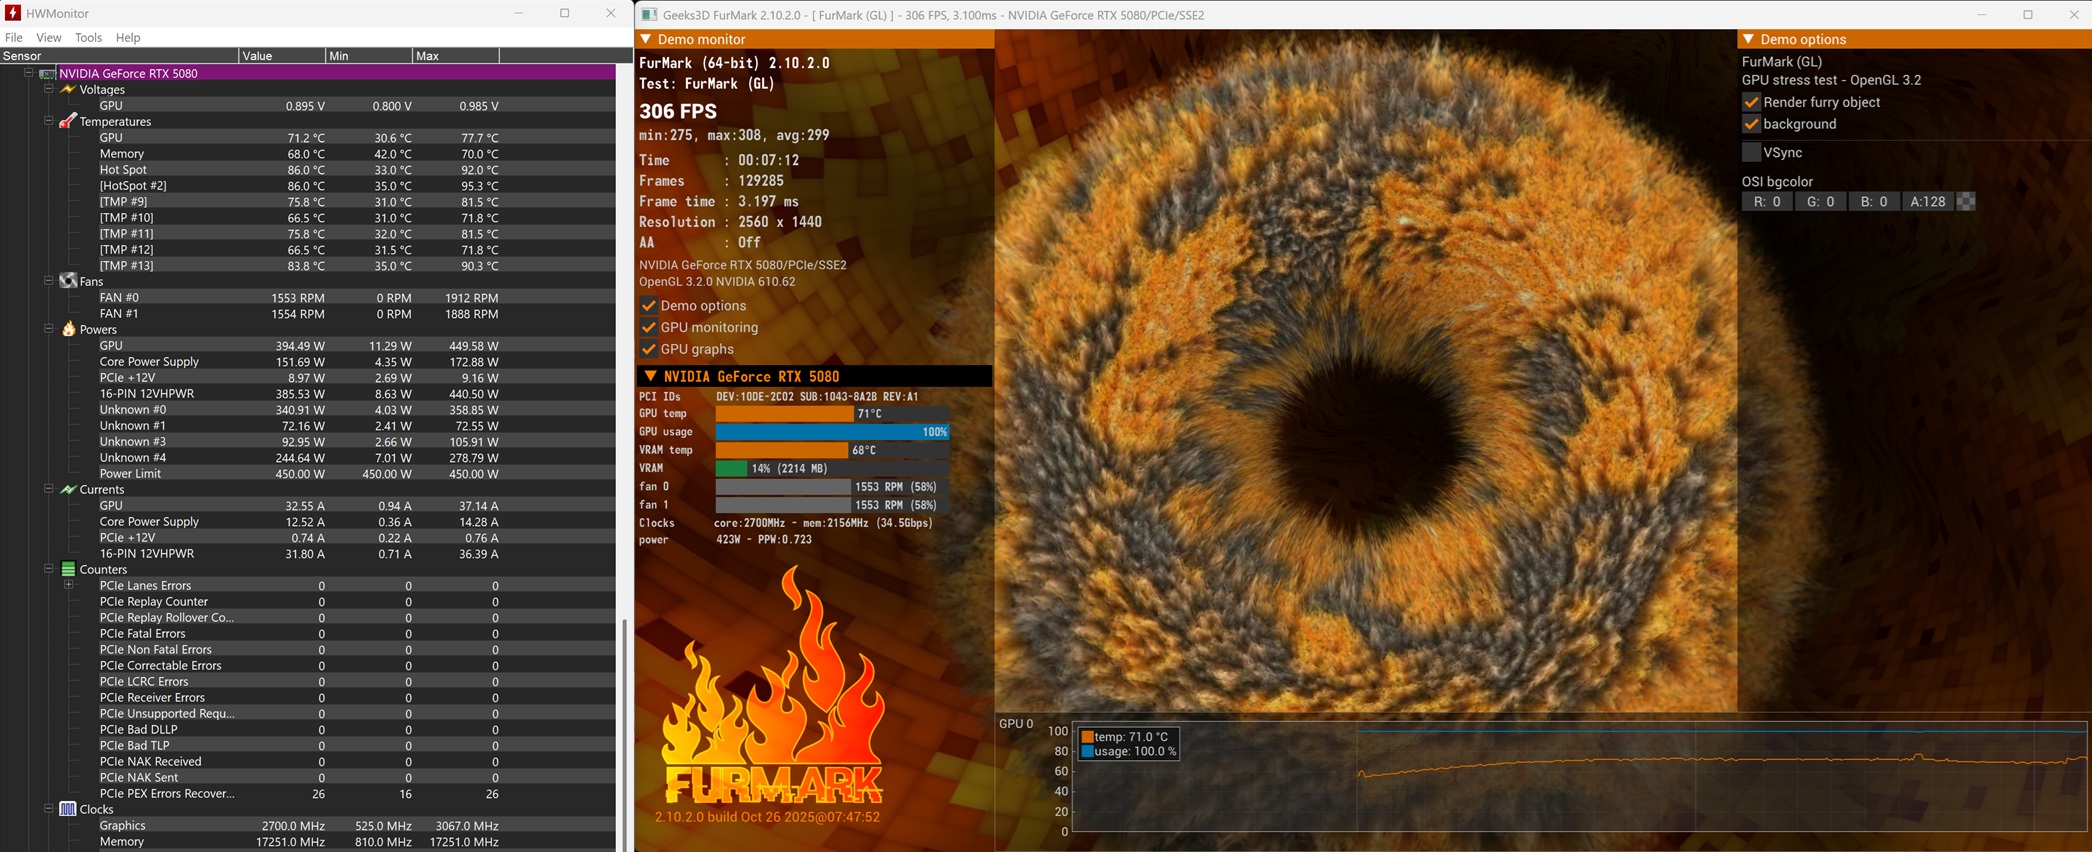Select the FAN #0 row
Image resolution: width=2092 pixels, height=852 pixels.
pos(308,298)
